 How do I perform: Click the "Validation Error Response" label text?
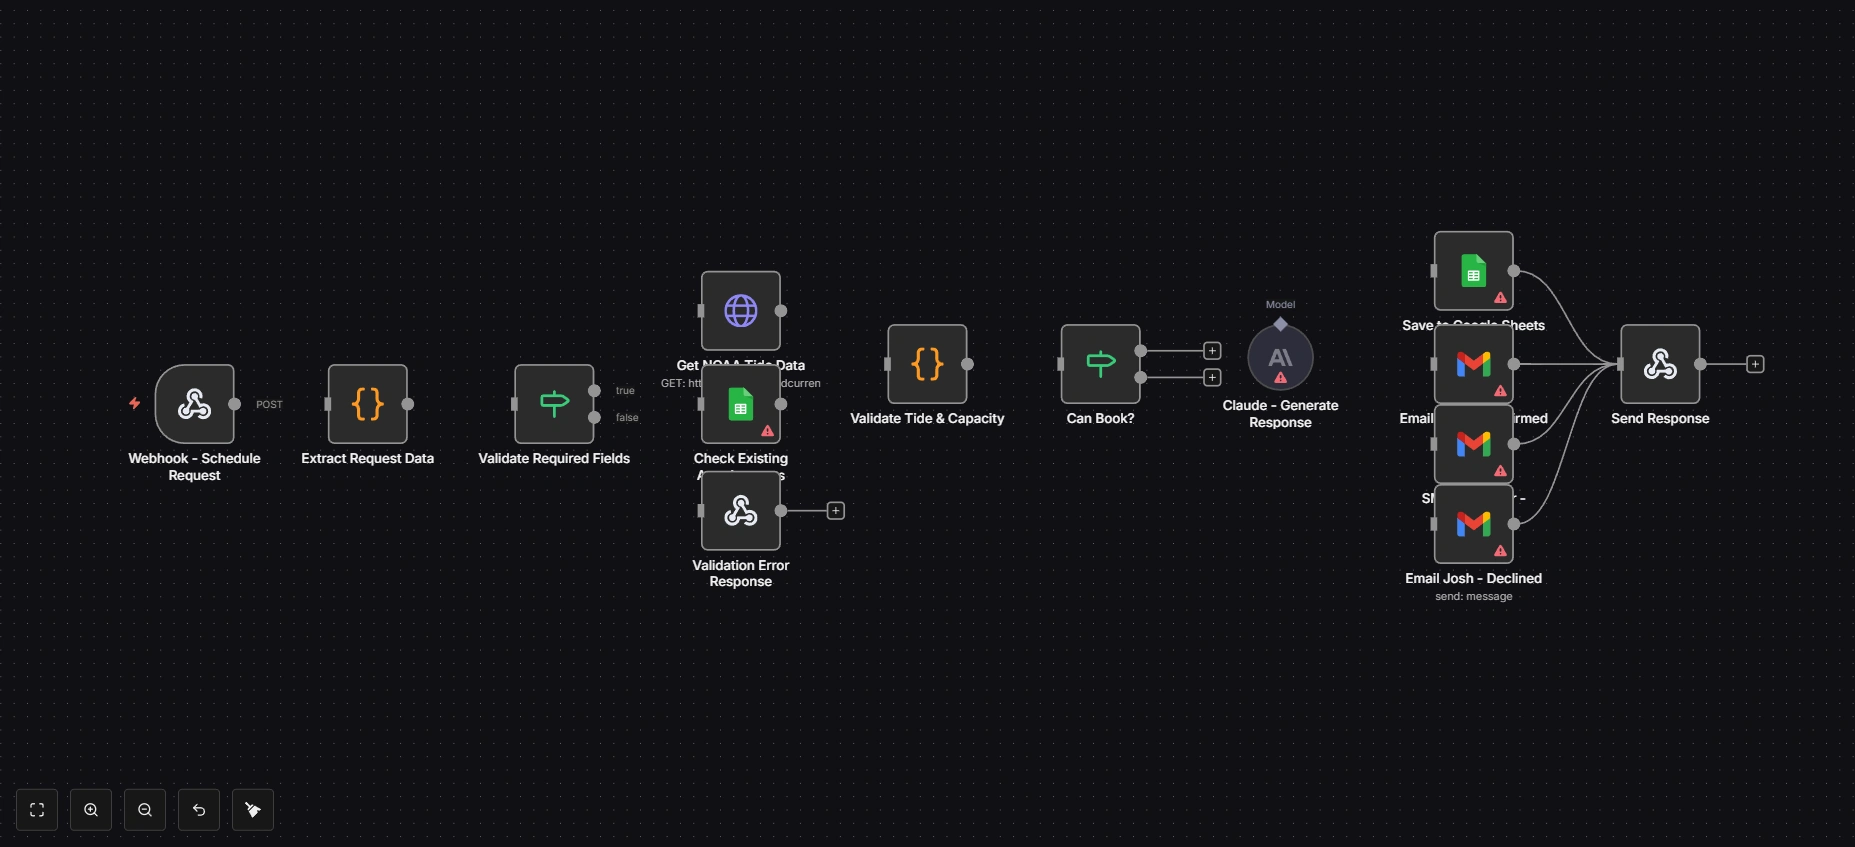click(x=740, y=573)
